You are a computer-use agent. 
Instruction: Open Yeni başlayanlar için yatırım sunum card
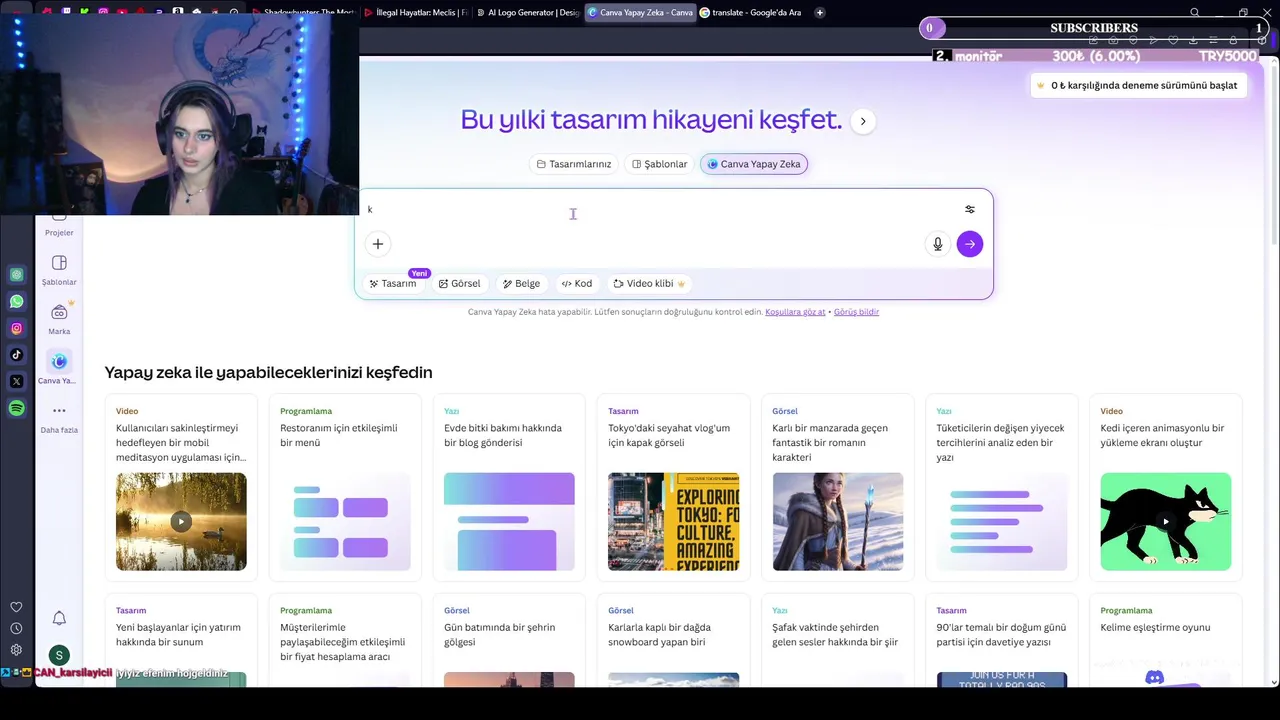tap(181, 640)
